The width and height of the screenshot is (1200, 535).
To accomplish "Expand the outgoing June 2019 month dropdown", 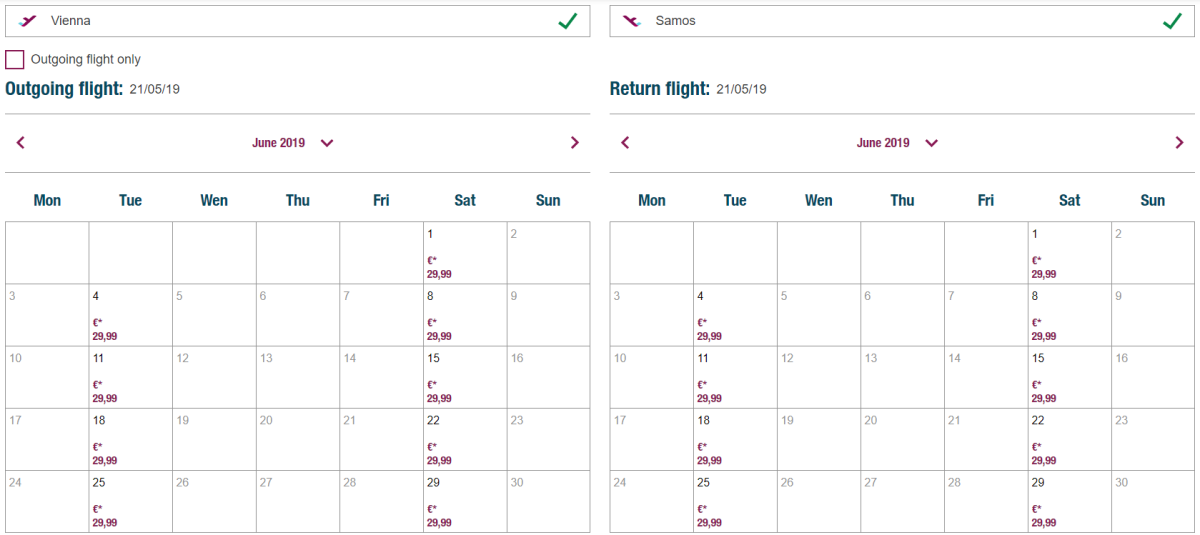I will [x=327, y=143].
